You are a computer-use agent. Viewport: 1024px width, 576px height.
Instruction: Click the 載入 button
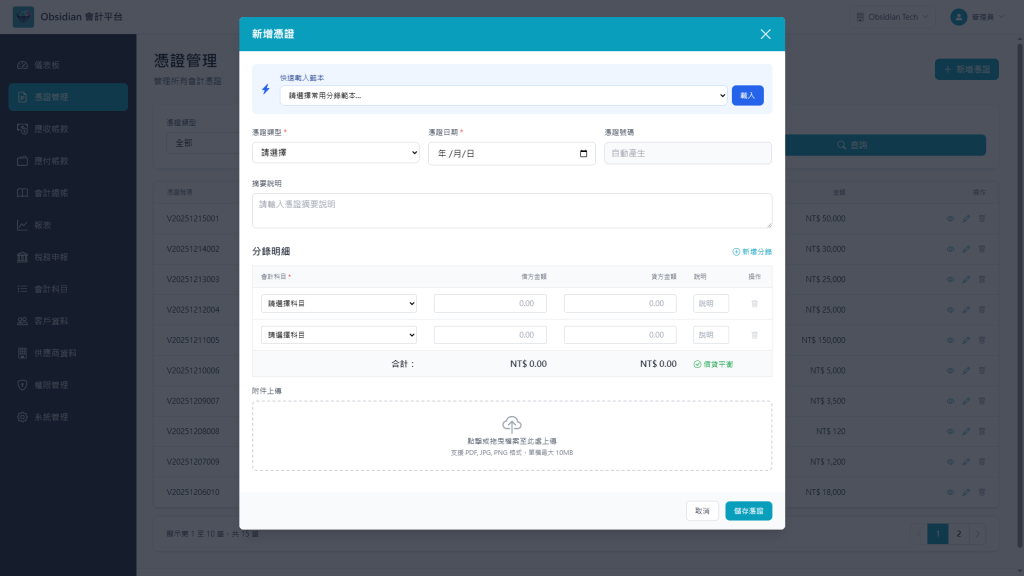(x=748, y=95)
